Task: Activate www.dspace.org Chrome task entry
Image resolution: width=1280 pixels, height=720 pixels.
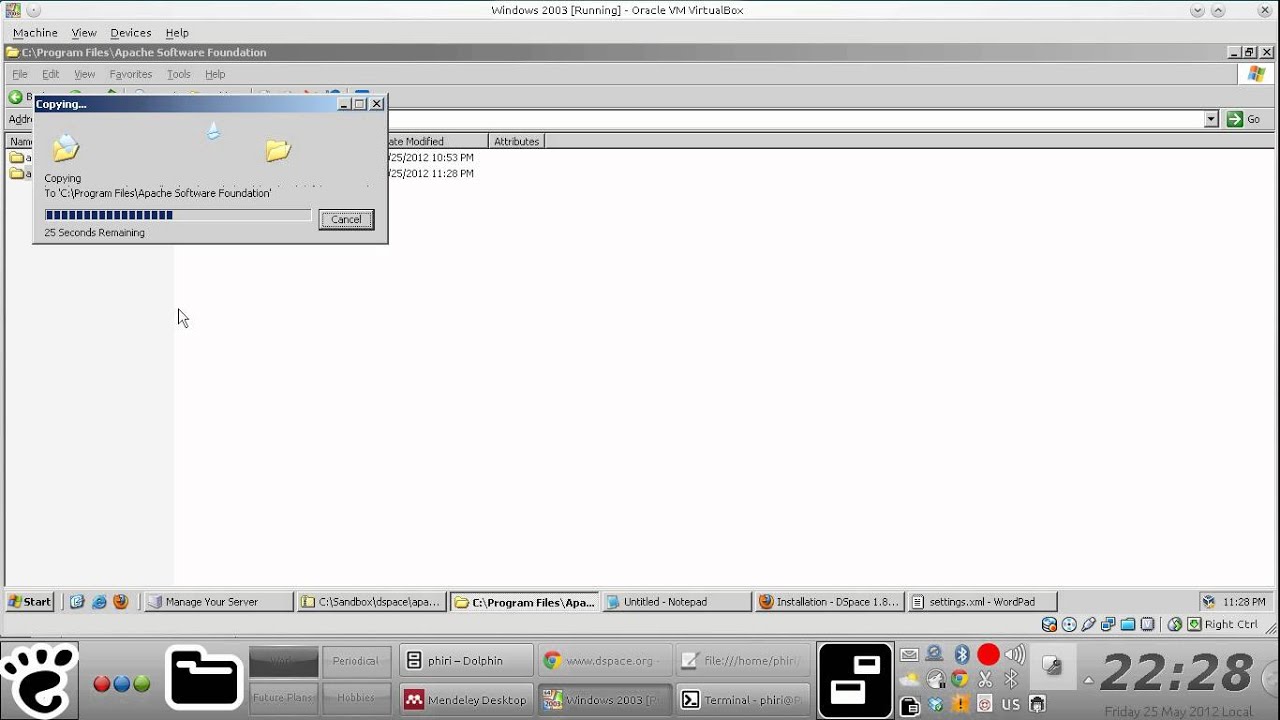Action: 603,661
